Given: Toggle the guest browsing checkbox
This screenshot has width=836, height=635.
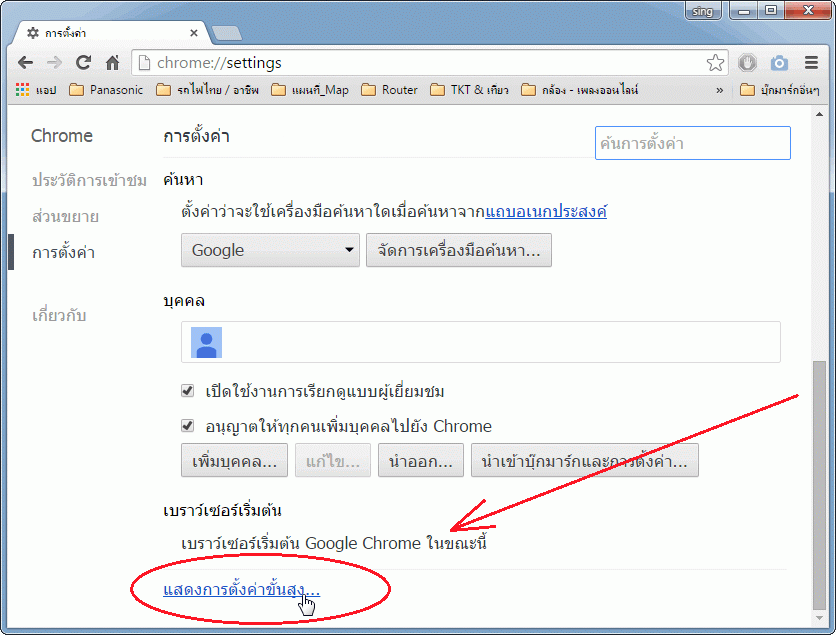Looking at the screenshot, I should click(x=188, y=391).
